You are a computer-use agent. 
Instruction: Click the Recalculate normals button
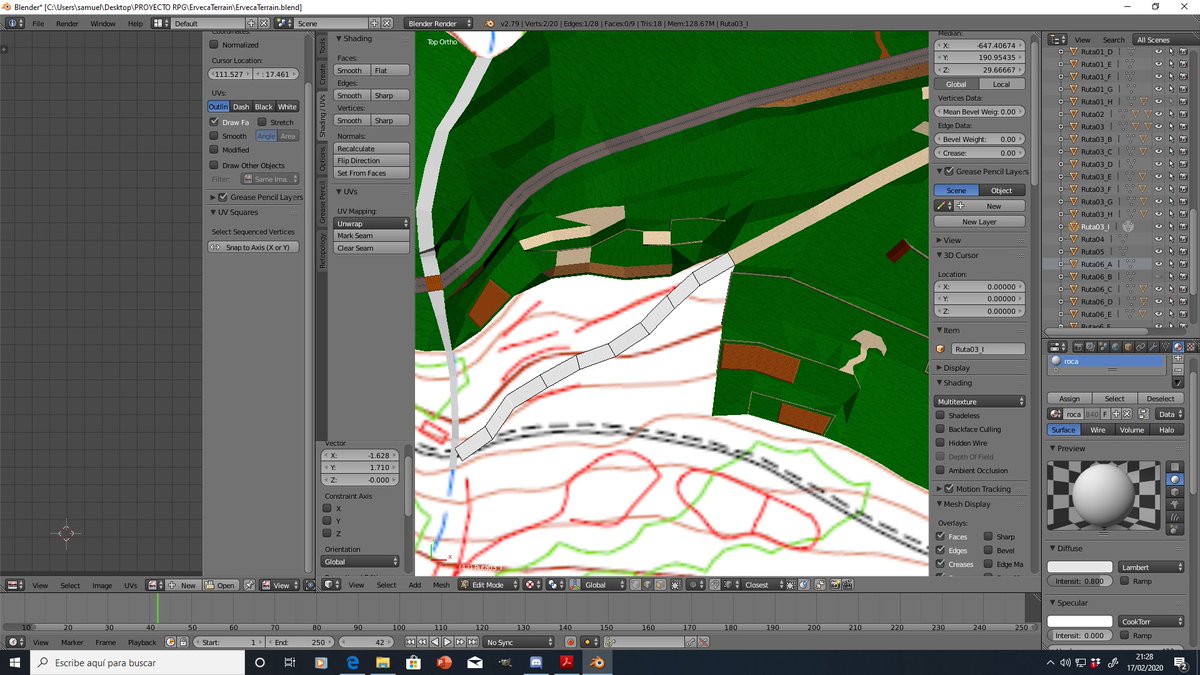(372, 148)
